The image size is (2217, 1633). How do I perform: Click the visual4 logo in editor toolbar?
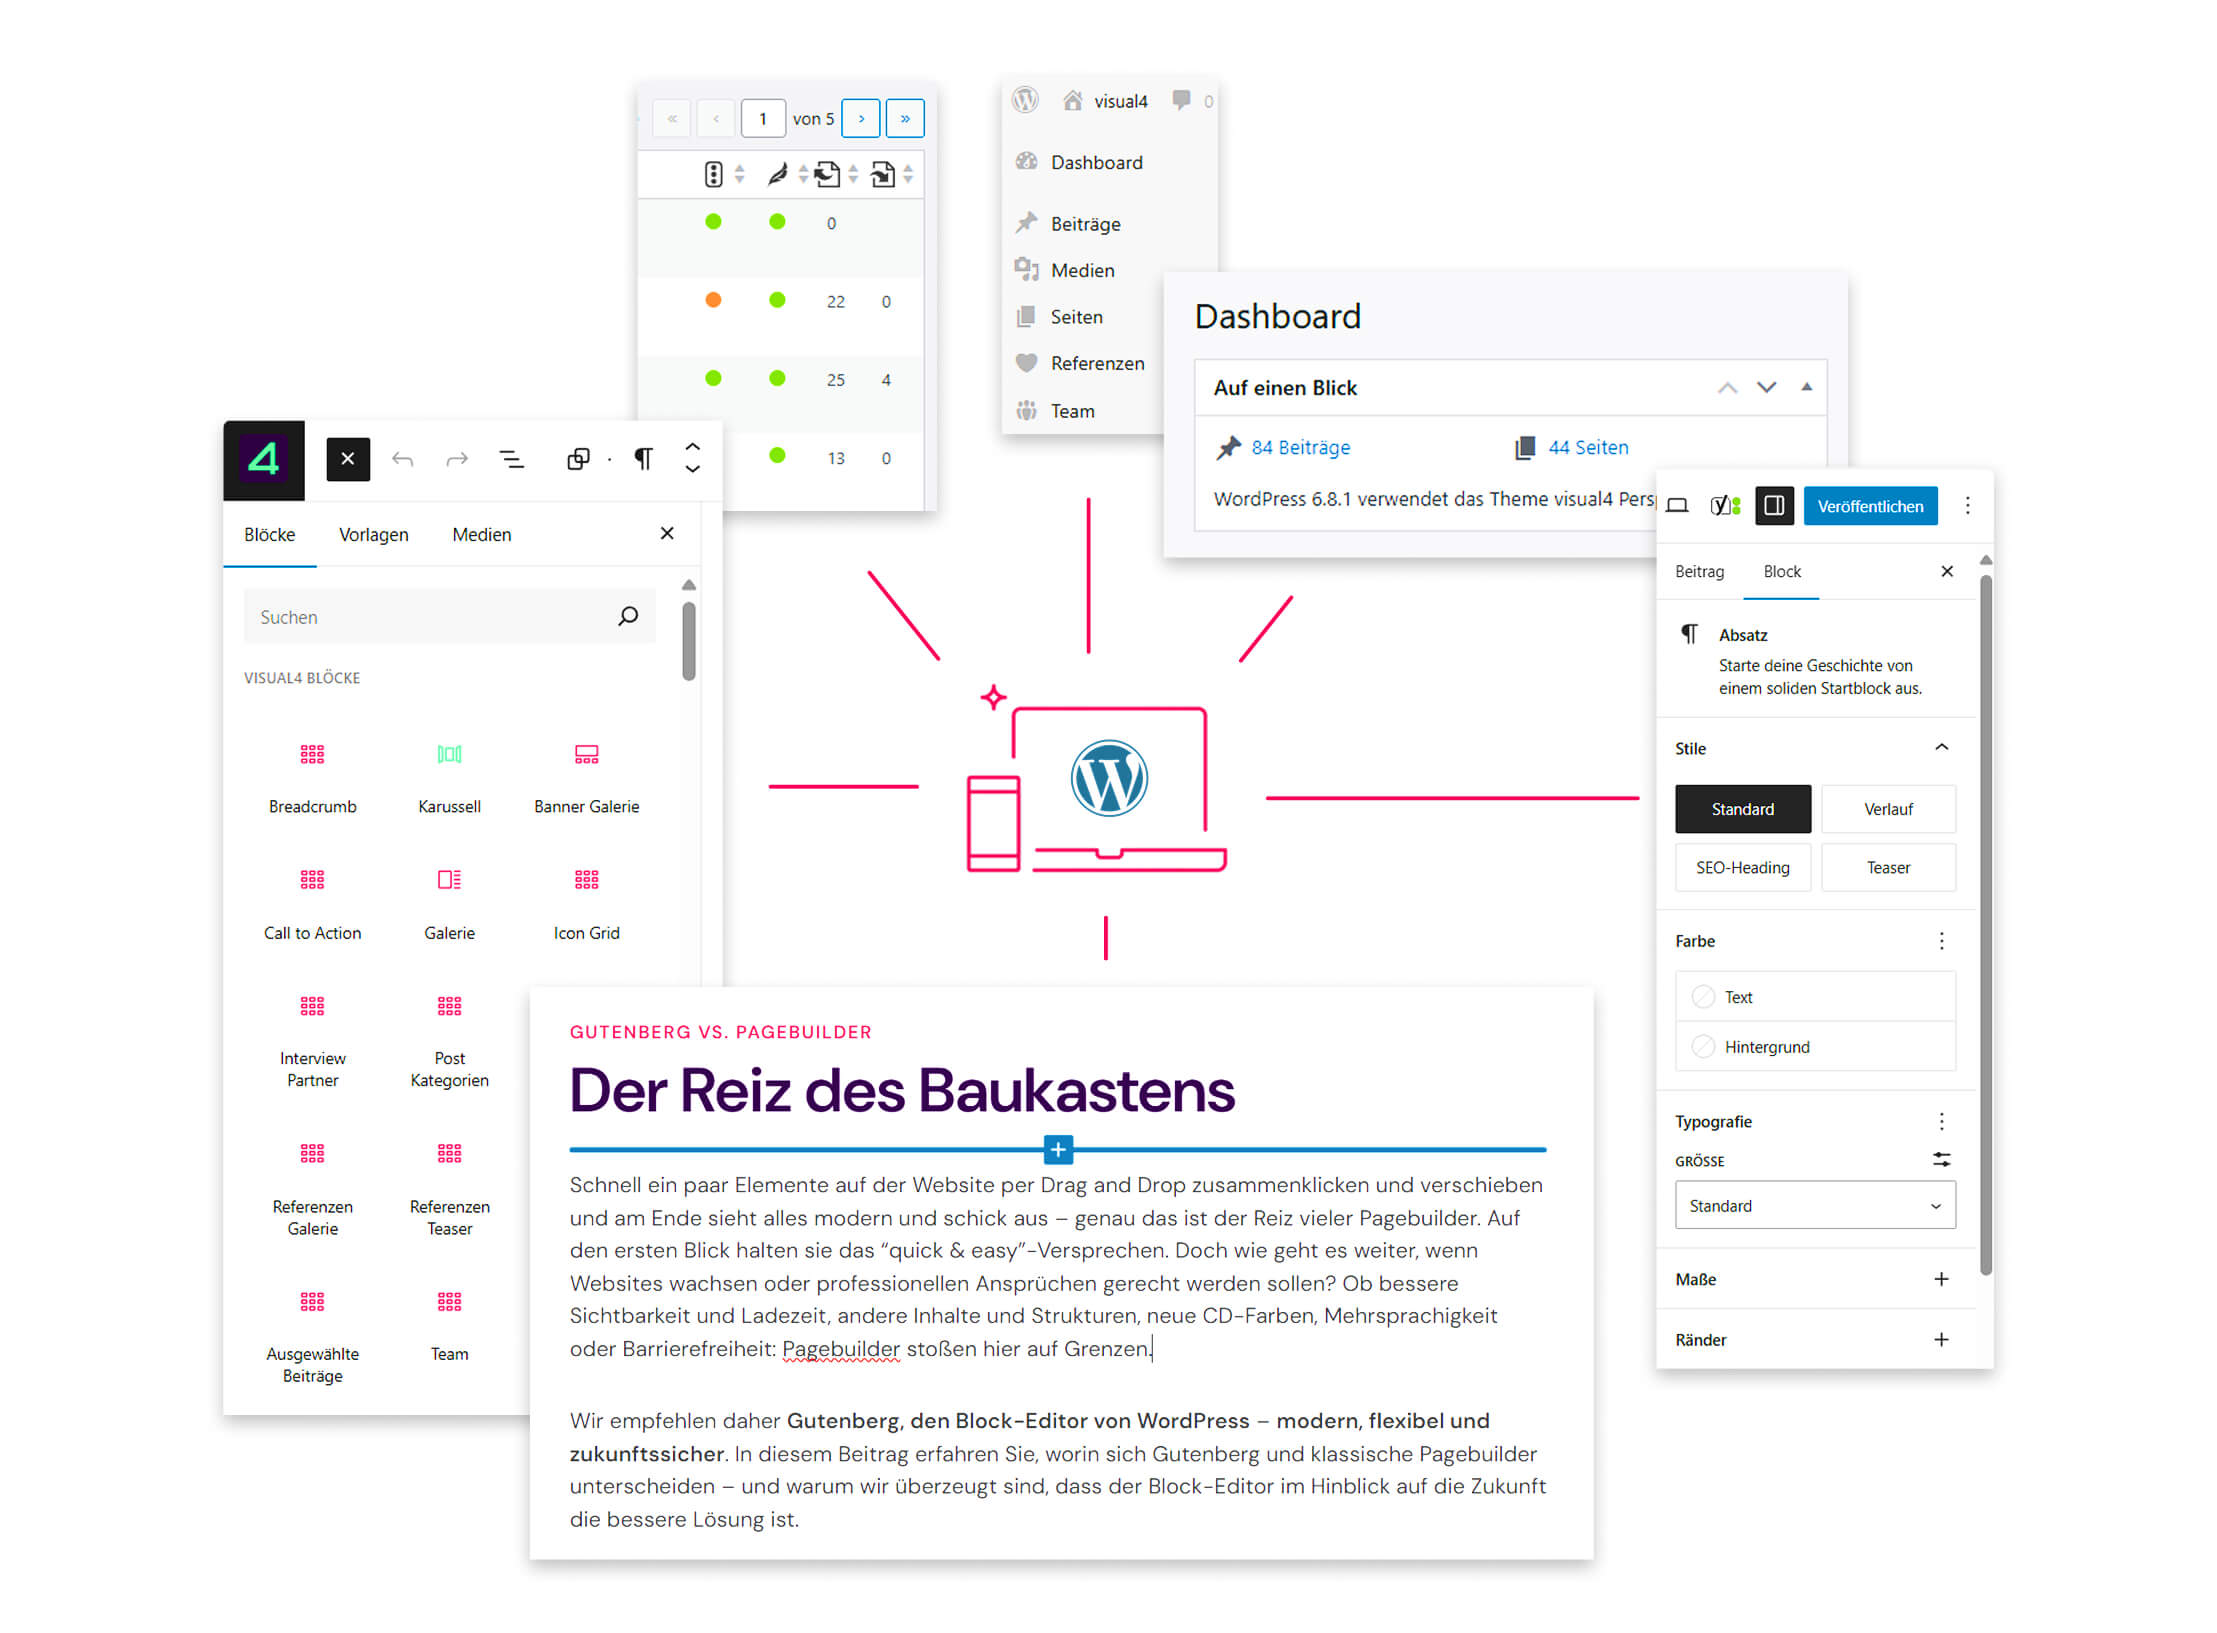tap(263, 460)
